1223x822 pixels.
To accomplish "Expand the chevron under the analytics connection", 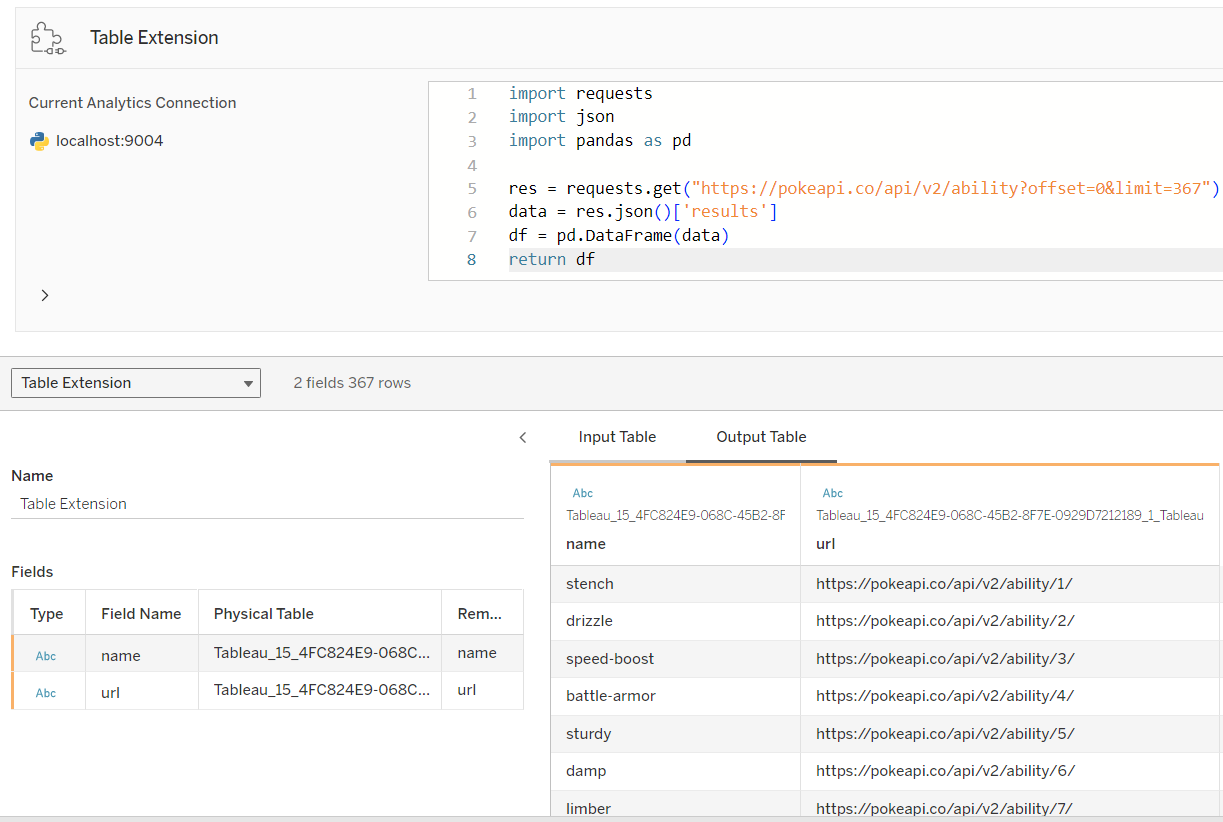I will click(45, 295).
